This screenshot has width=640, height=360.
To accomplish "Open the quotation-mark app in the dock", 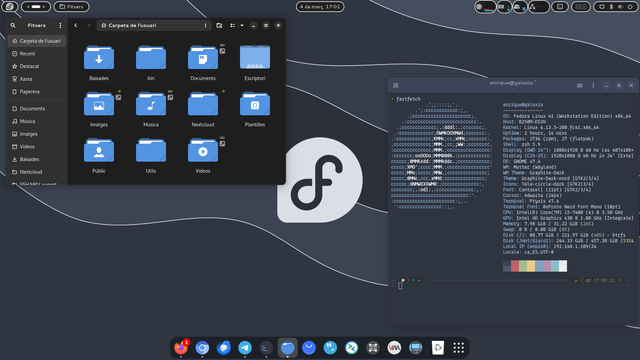I will tap(330, 348).
